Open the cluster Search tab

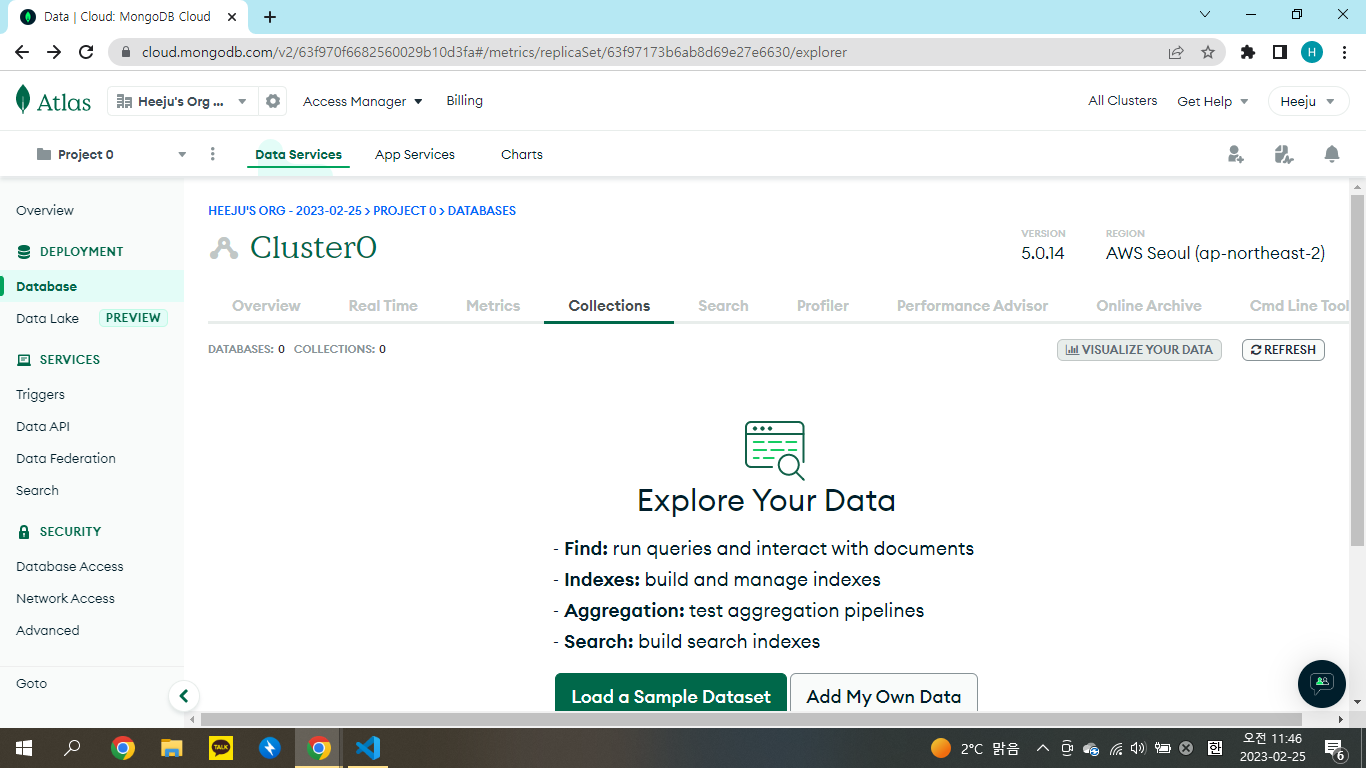point(723,306)
